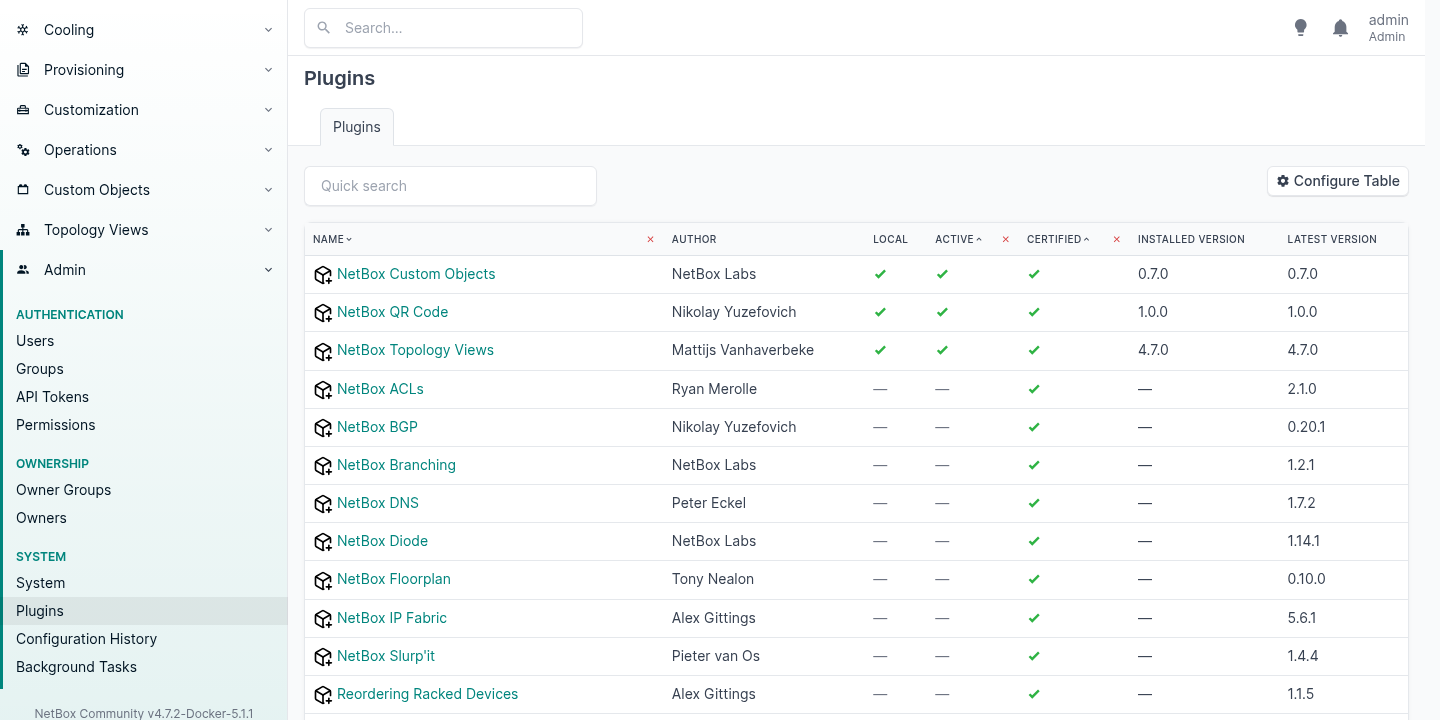Click the package icon beside NetBox Topology Views

pyautogui.click(x=323, y=351)
